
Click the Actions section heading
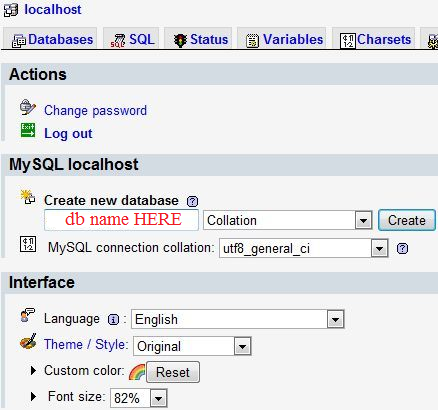[38, 74]
